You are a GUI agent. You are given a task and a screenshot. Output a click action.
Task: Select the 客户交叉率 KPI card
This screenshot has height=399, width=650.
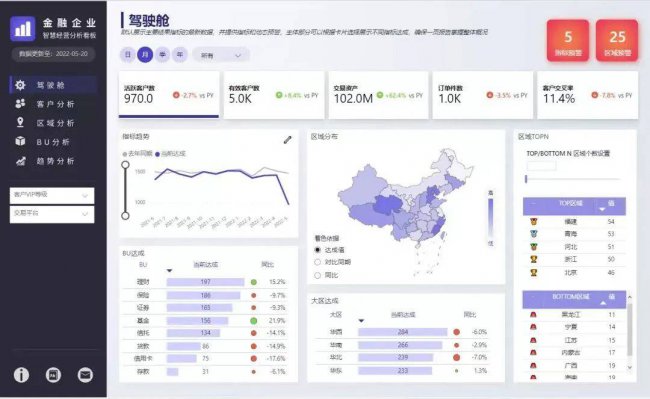(587, 95)
